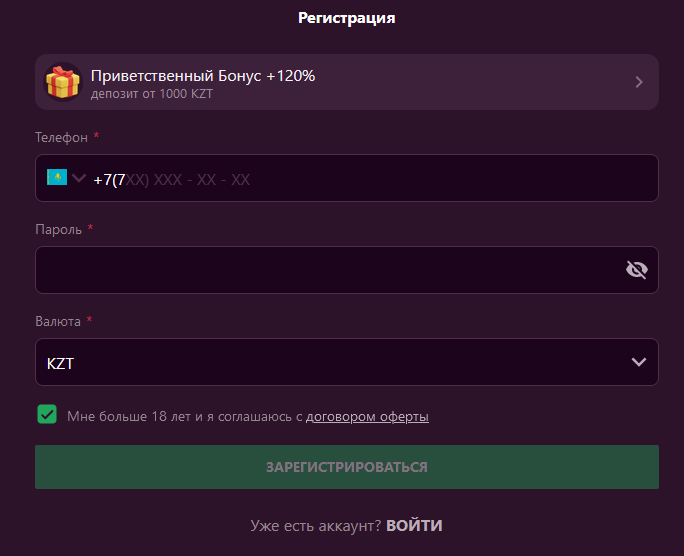This screenshot has width=684, height=556.
Task: Show password using crossed-eye icon
Action: click(x=636, y=269)
